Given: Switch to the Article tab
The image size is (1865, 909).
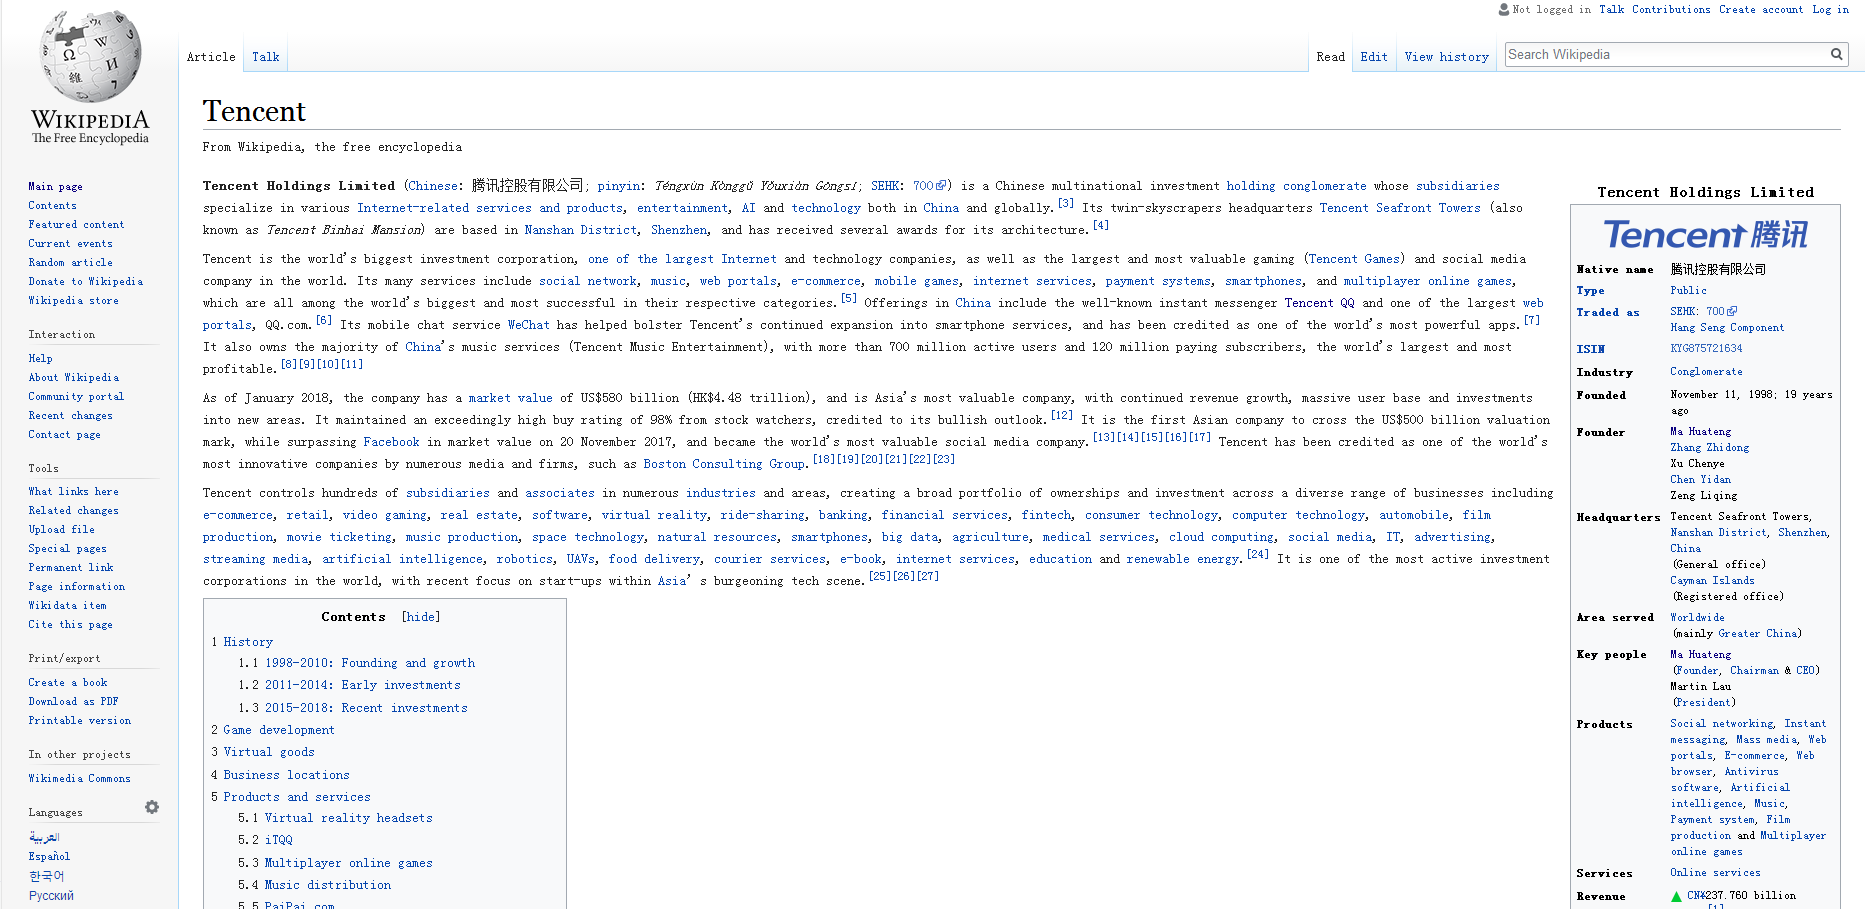Looking at the screenshot, I should click(211, 57).
